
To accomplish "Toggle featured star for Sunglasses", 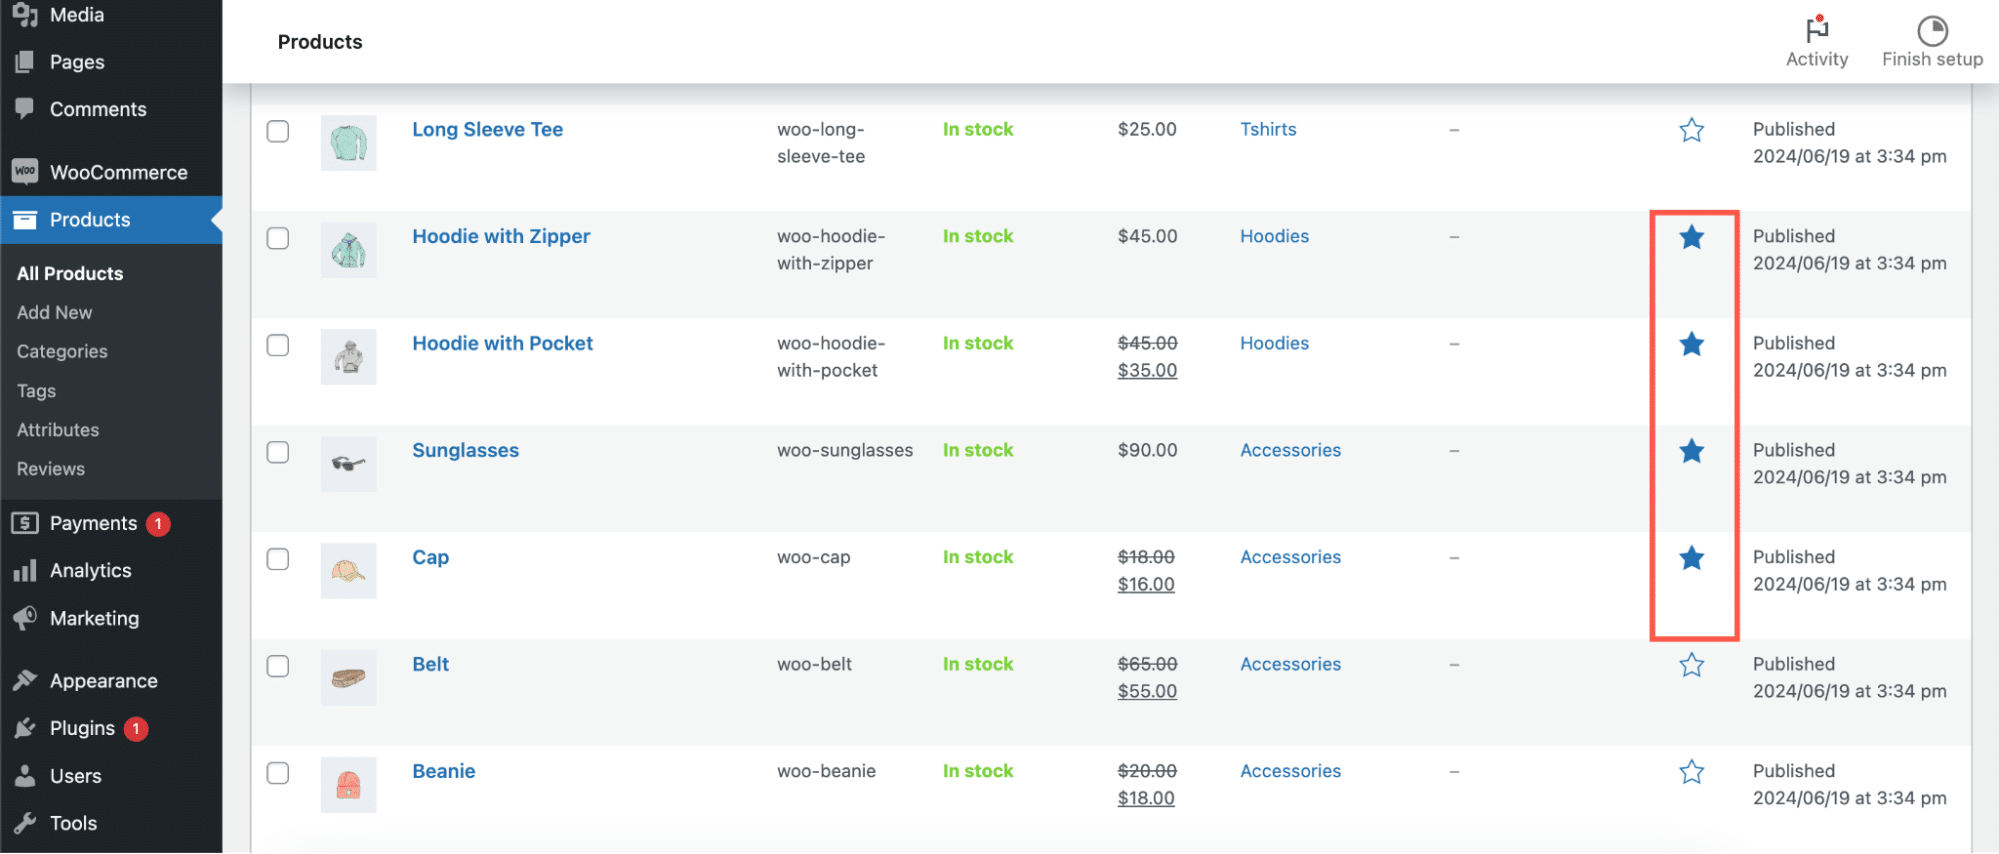I will pos(1691,452).
